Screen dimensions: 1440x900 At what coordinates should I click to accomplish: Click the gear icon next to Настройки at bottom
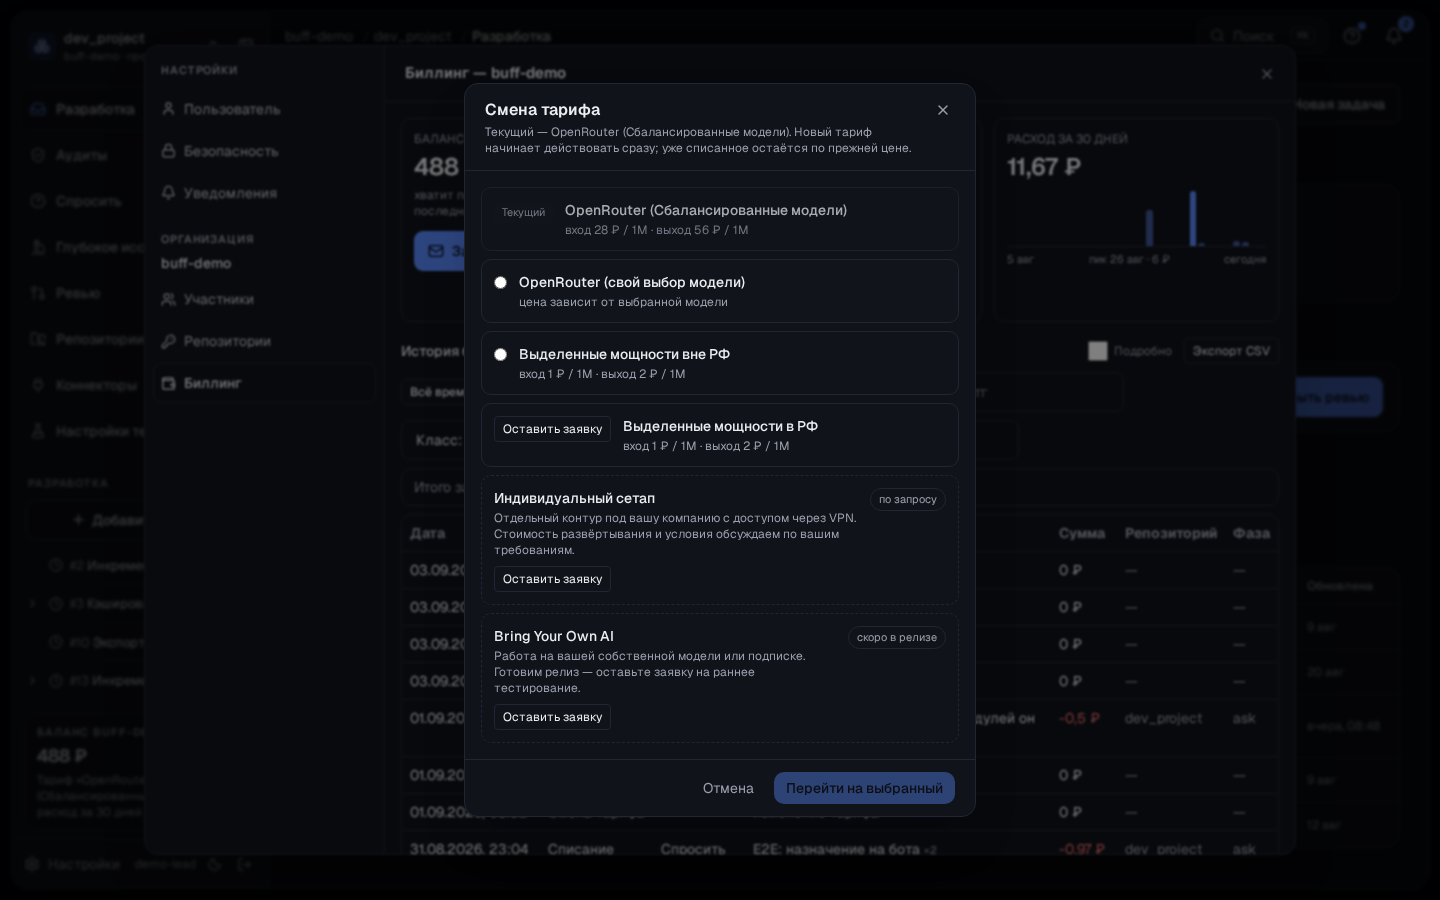[x=32, y=864]
